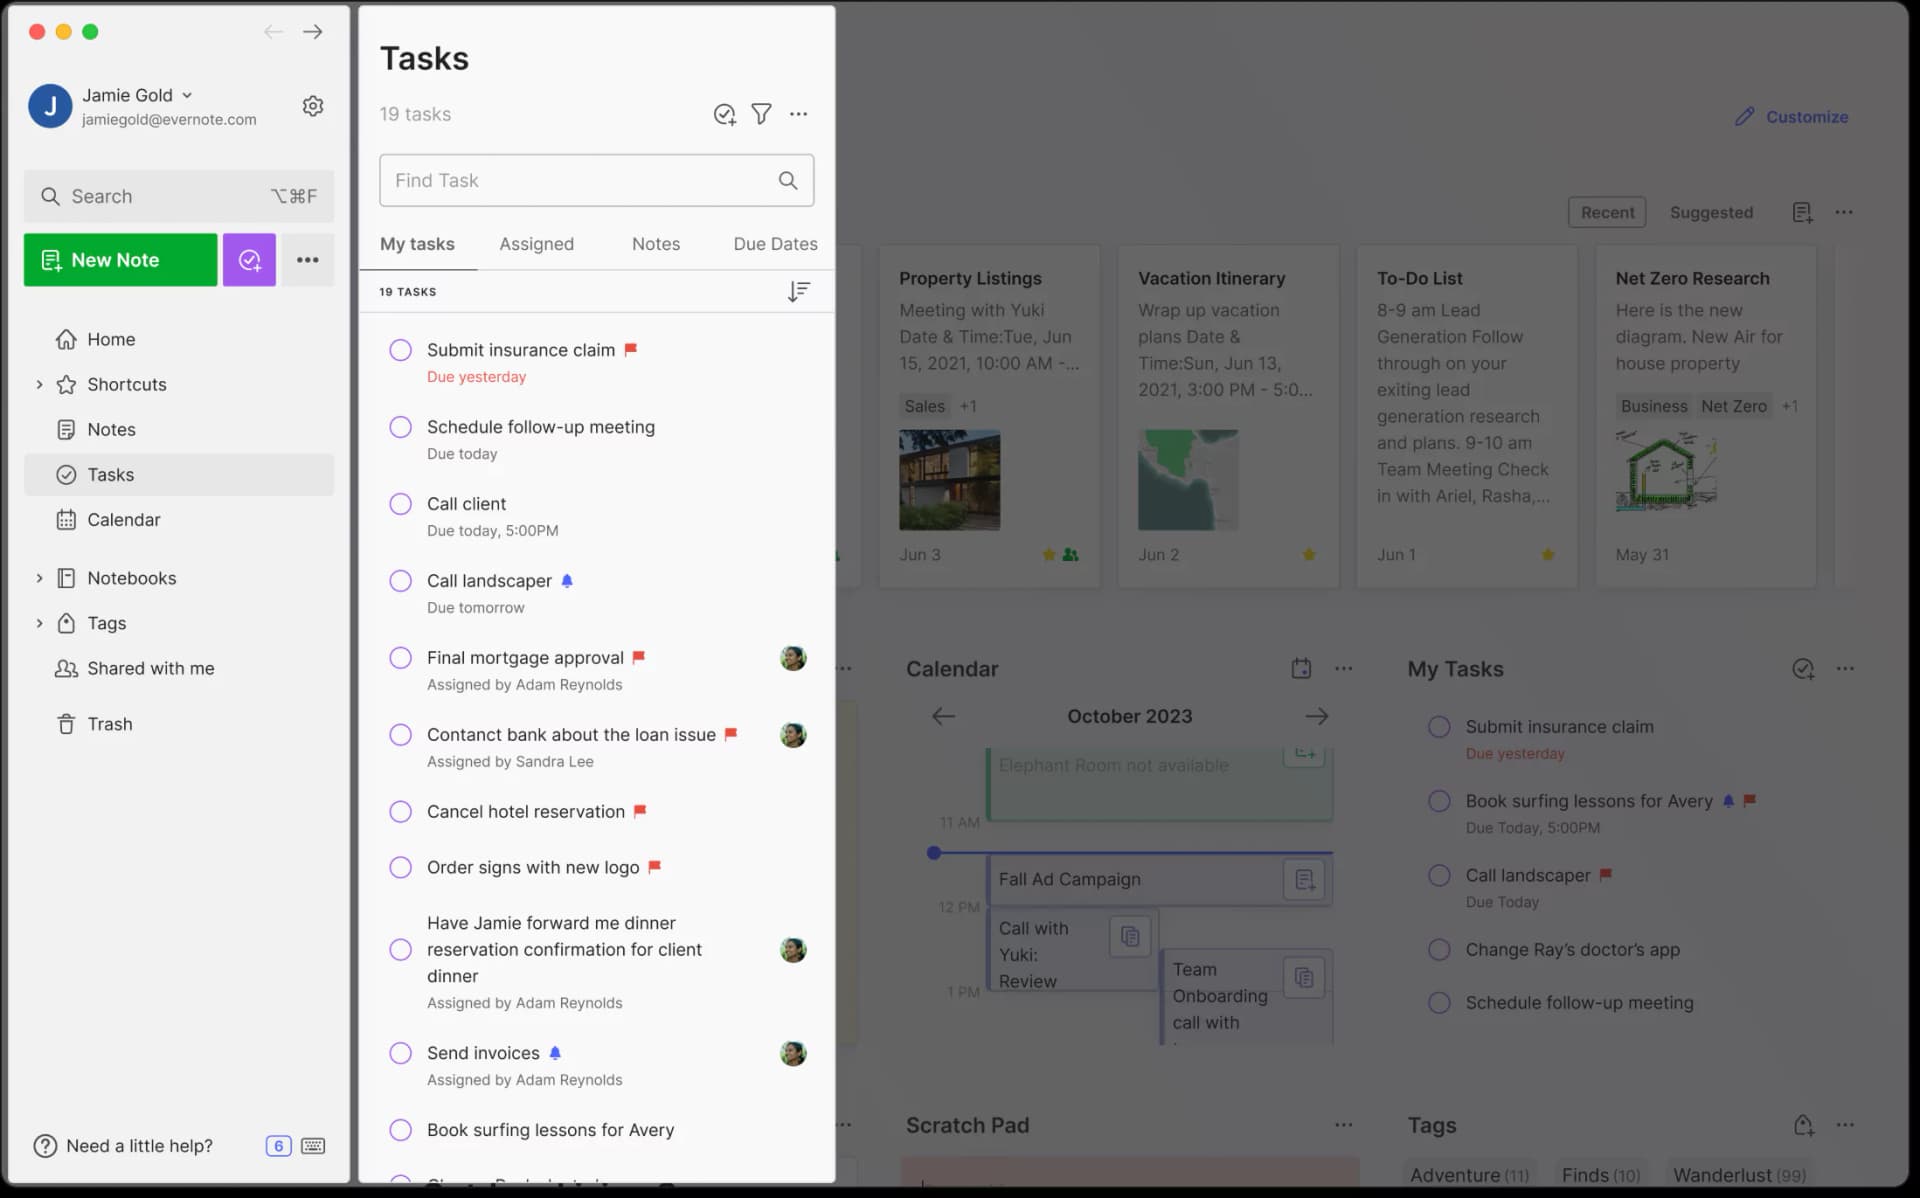Expand the Notebooks section in sidebar
Image resolution: width=1920 pixels, height=1198 pixels.
40,578
